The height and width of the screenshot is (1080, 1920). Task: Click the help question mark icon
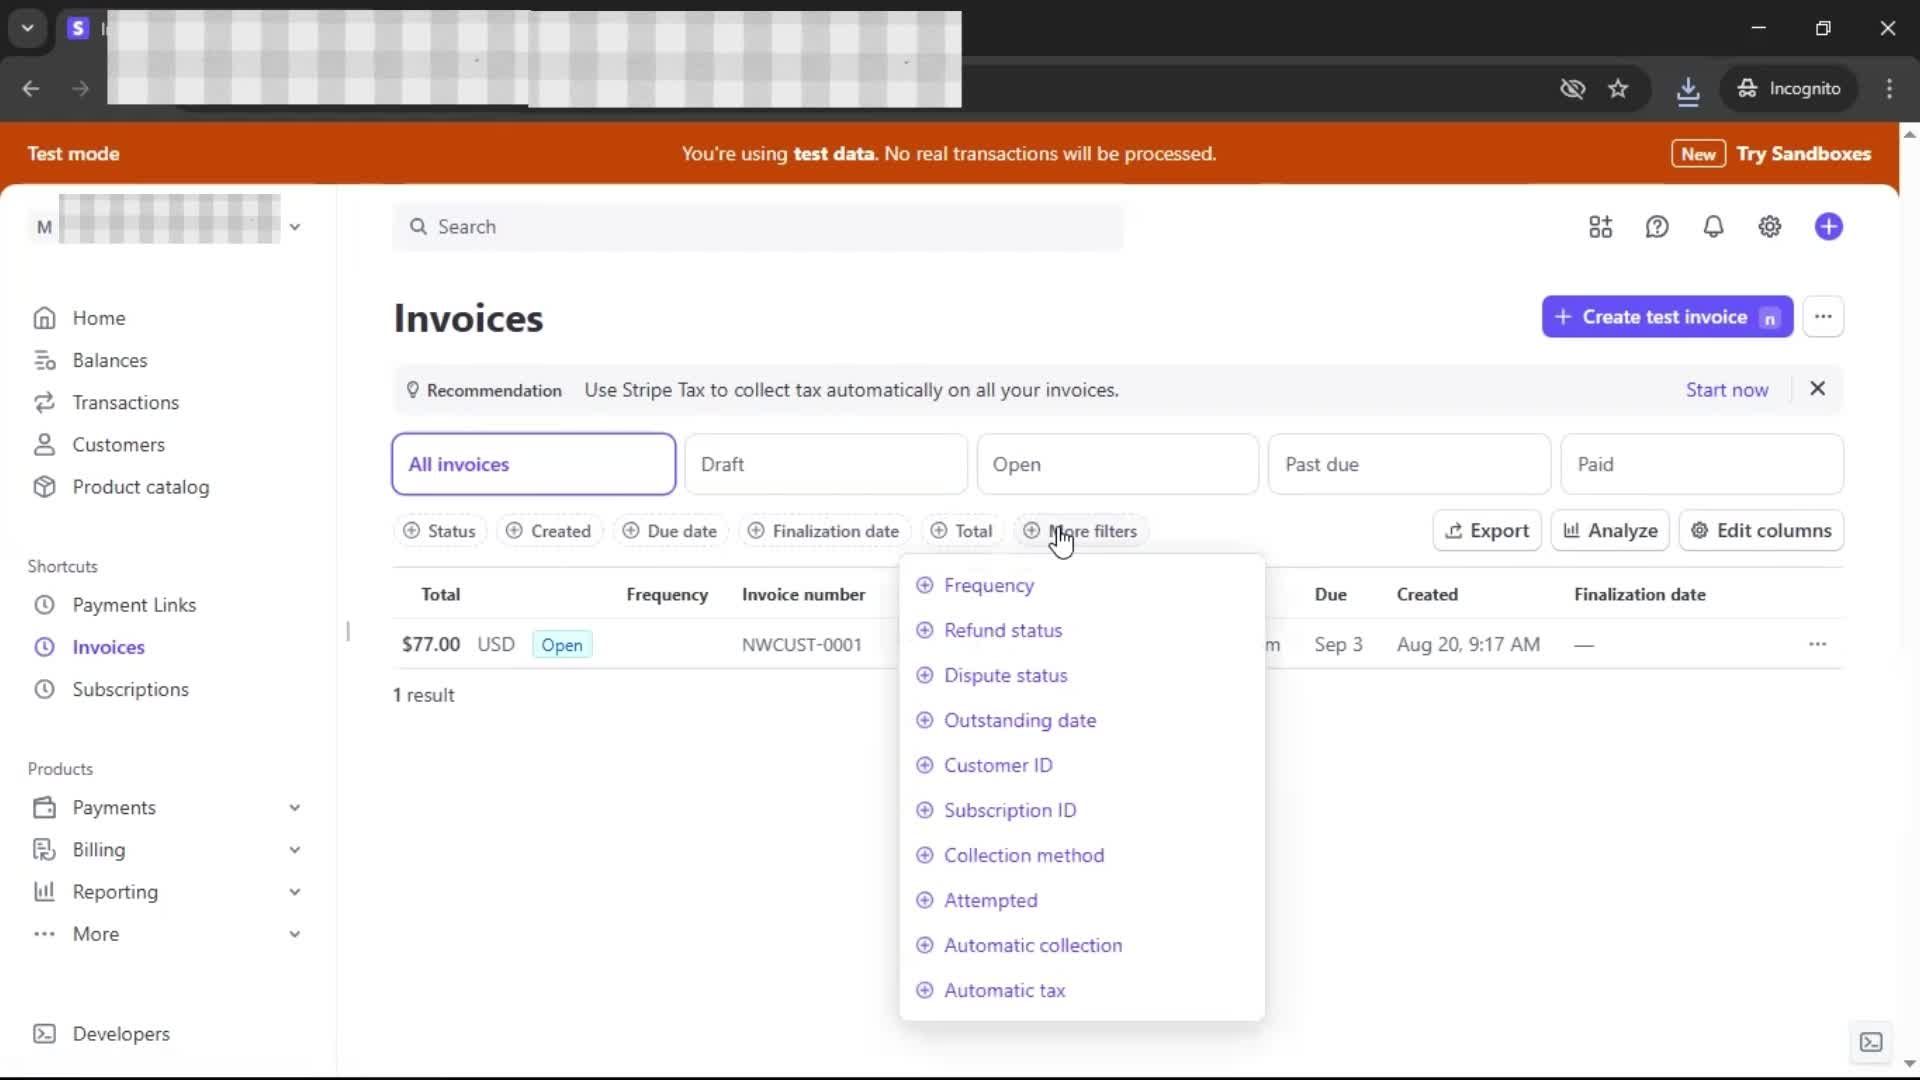tap(1657, 227)
